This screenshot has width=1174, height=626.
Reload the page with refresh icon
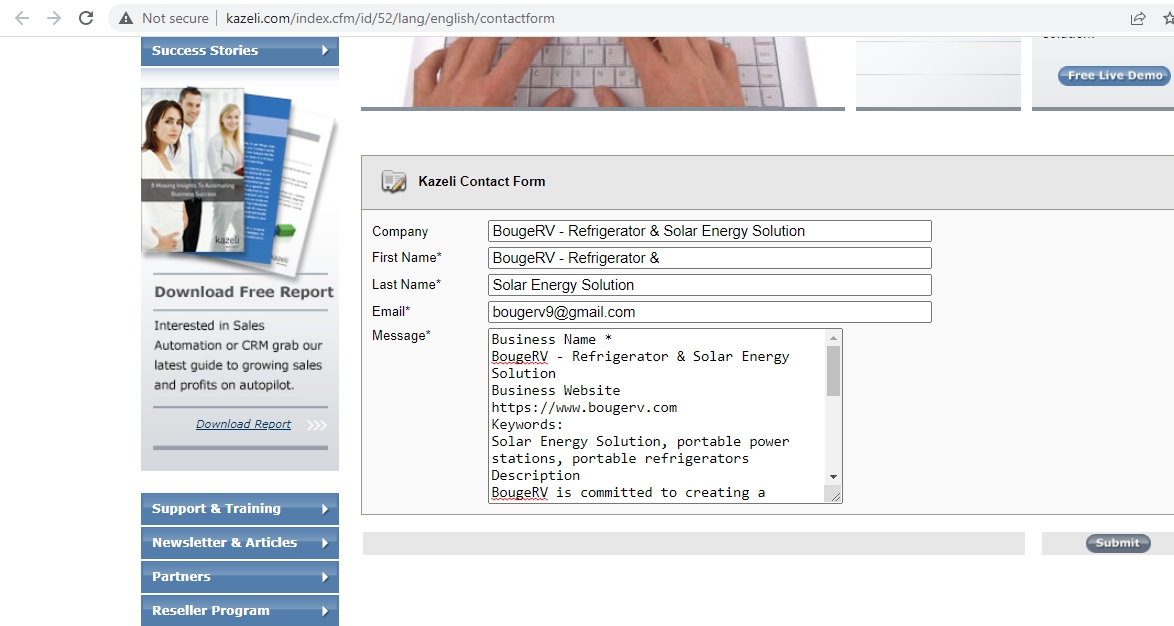click(86, 18)
